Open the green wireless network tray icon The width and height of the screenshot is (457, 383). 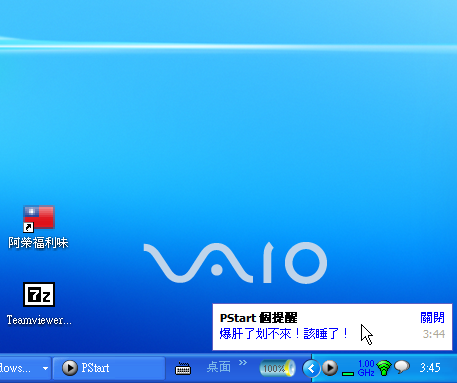click(x=384, y=368)
